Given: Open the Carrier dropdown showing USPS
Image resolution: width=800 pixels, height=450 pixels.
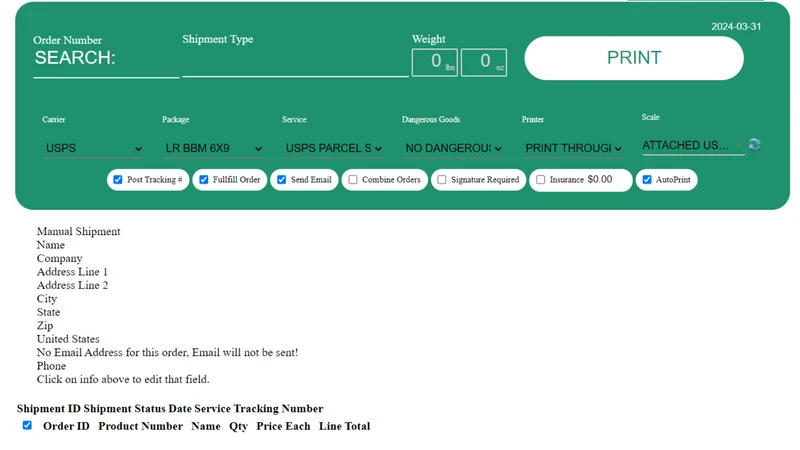Looking at the screenshot, I should [x=93, y=148].
